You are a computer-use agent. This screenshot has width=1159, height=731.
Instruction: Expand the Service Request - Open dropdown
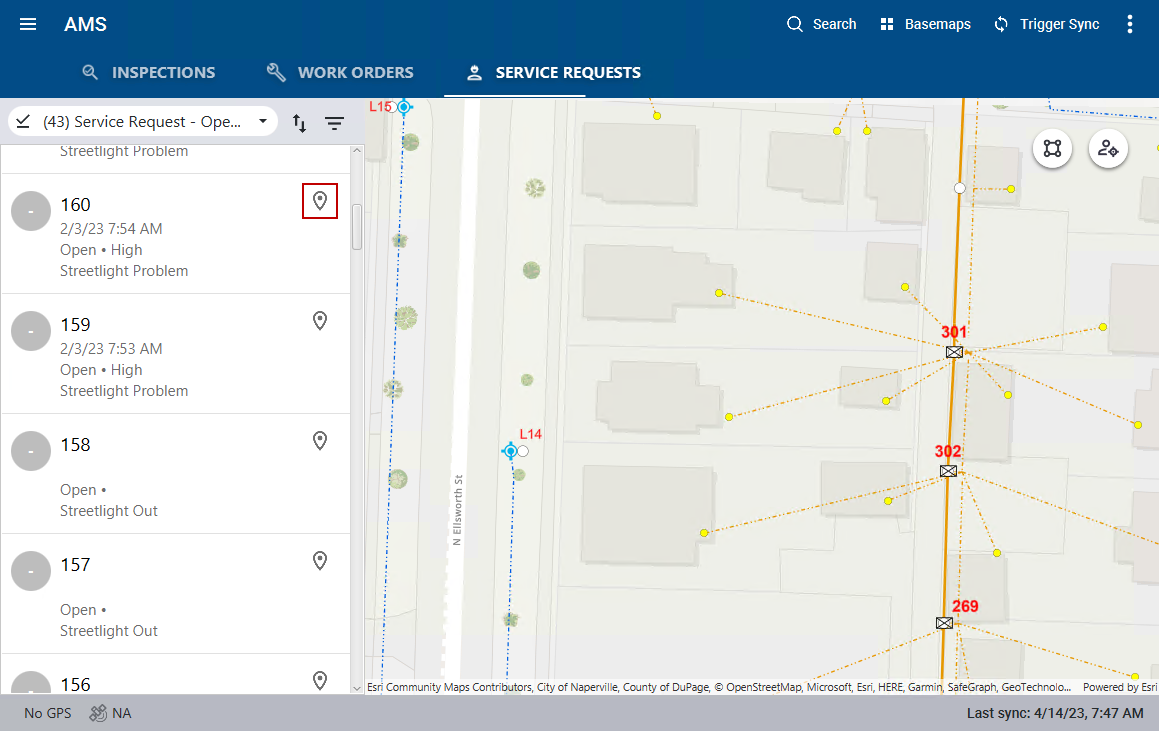coord(143,122)
